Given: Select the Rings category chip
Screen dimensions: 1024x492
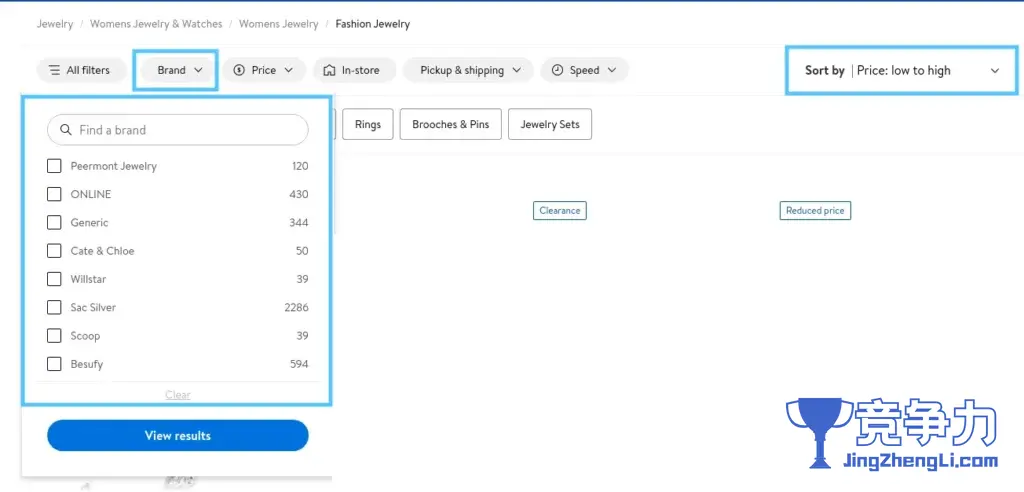Looking at the screenshot, I should tap(368, 124).
